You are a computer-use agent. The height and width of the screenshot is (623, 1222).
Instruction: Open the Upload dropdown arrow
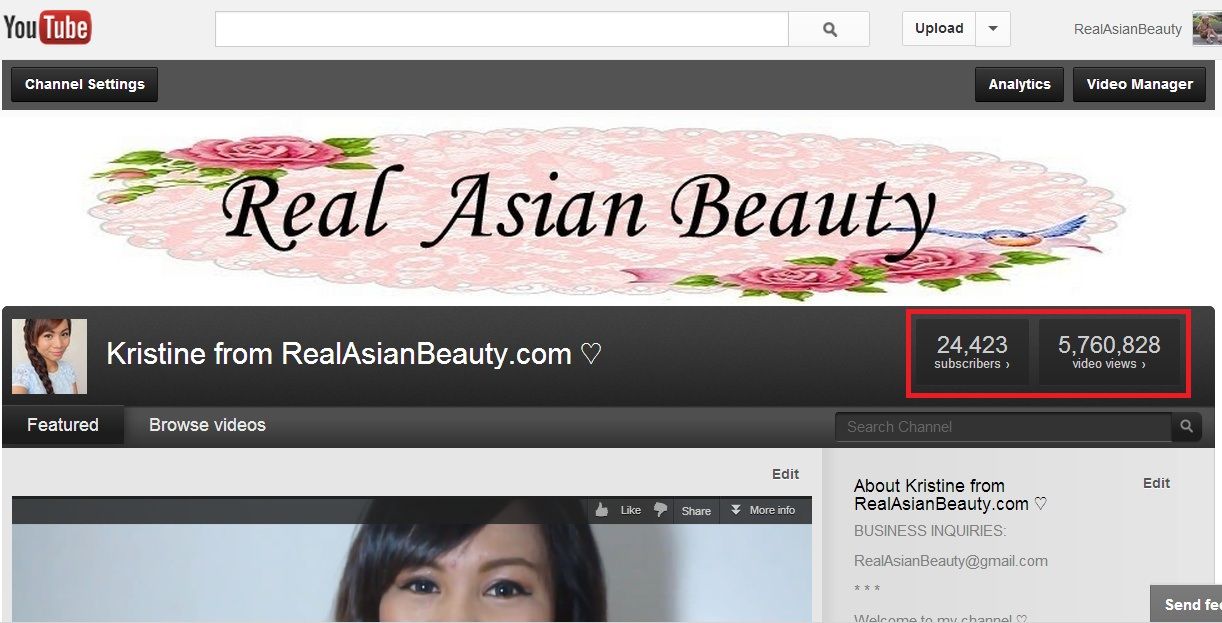[x=993, y=29]
